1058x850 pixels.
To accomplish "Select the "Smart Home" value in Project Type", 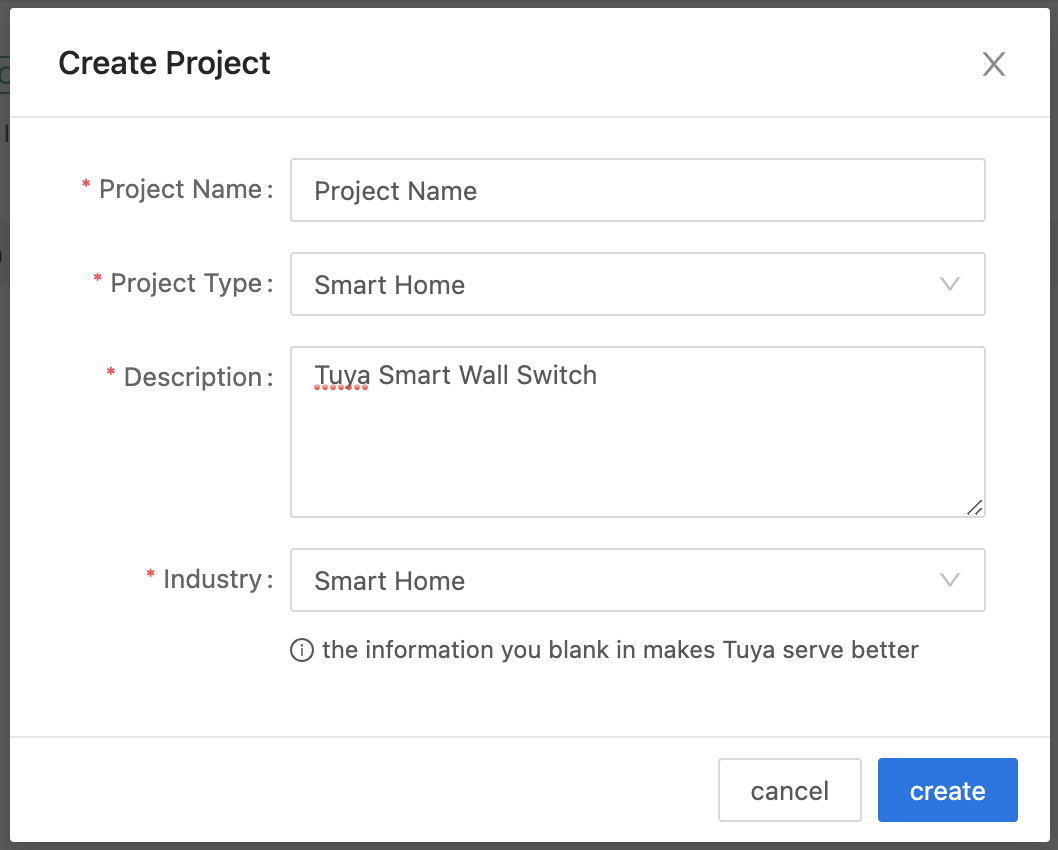I will coord(390,285).
